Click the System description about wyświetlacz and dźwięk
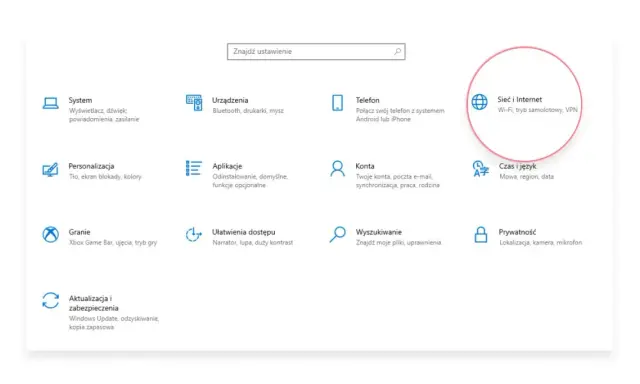 tap(104, 115)
